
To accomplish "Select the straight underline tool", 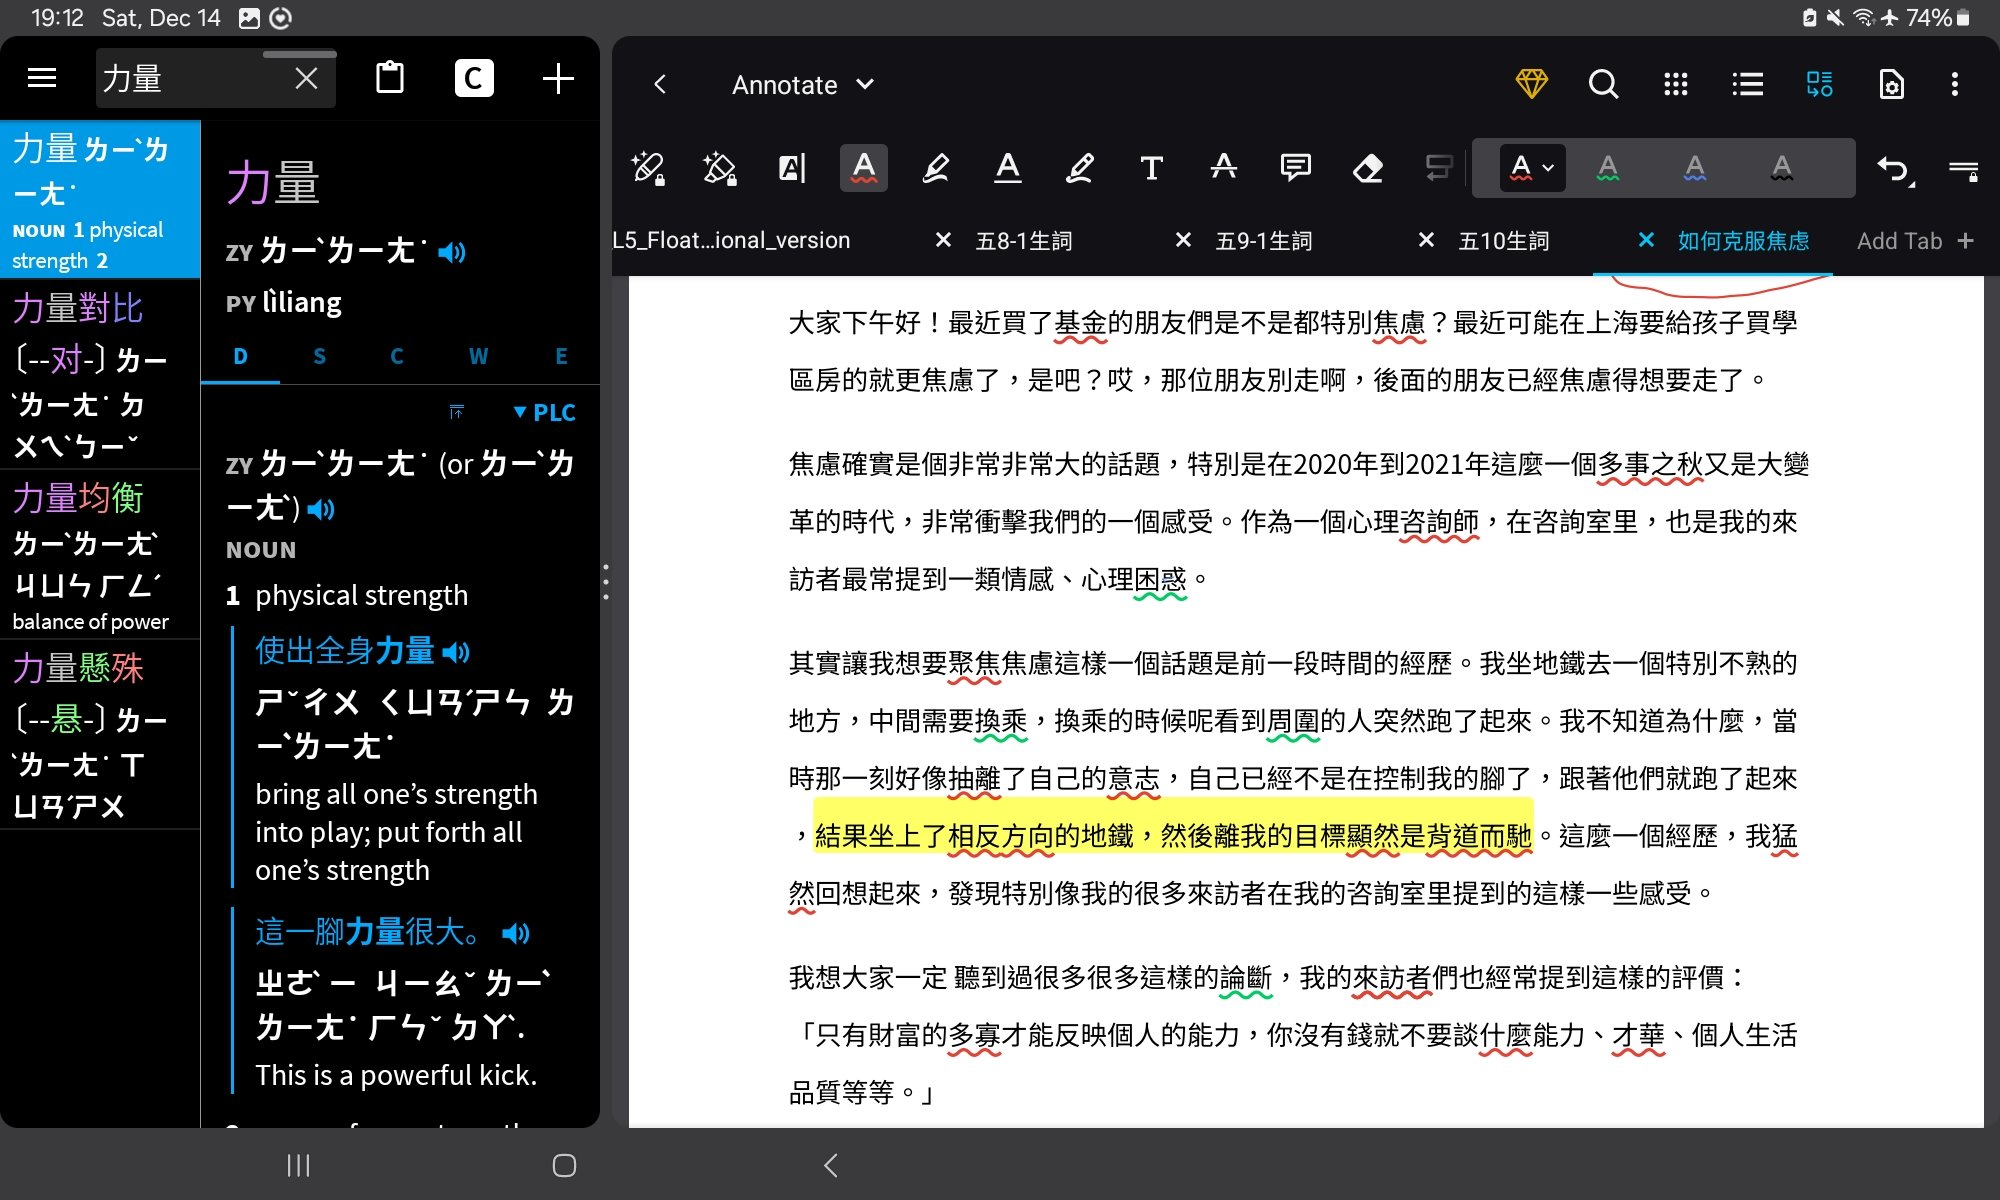I will tap(1008, 168).
